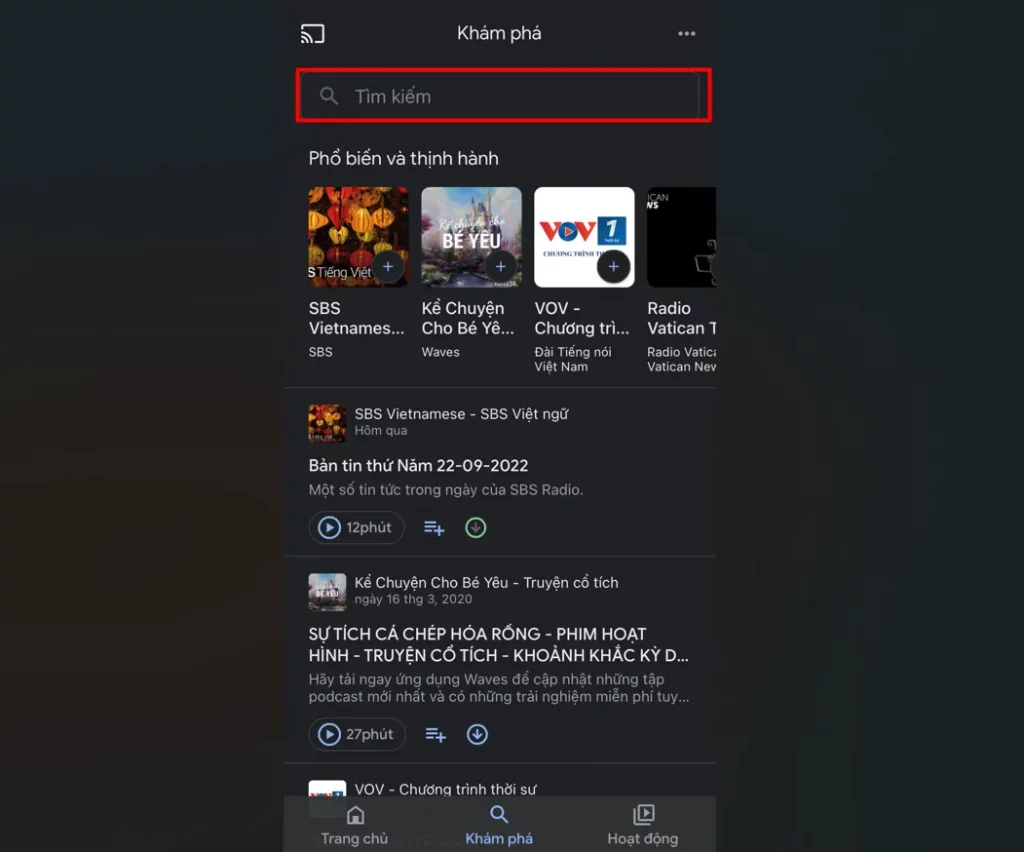Screen dimensions: 1024x852
Task: Tap 'Waves' publisher label
Action: coord(440,352)
